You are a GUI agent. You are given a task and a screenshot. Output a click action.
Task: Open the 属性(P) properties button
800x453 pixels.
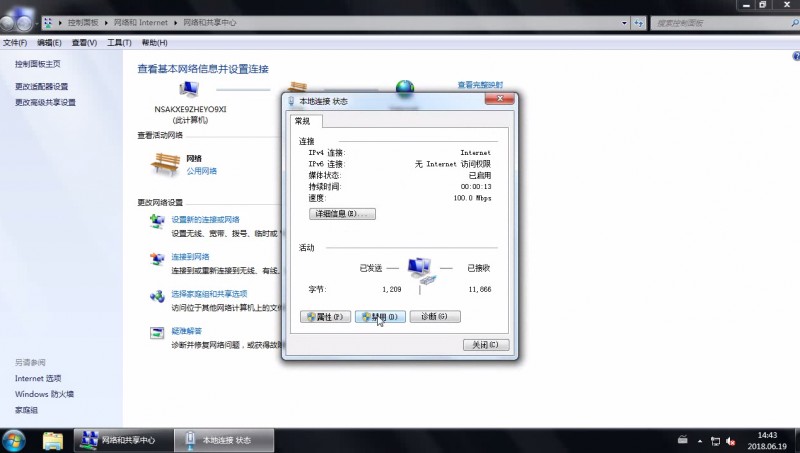(x=326, y=317)
